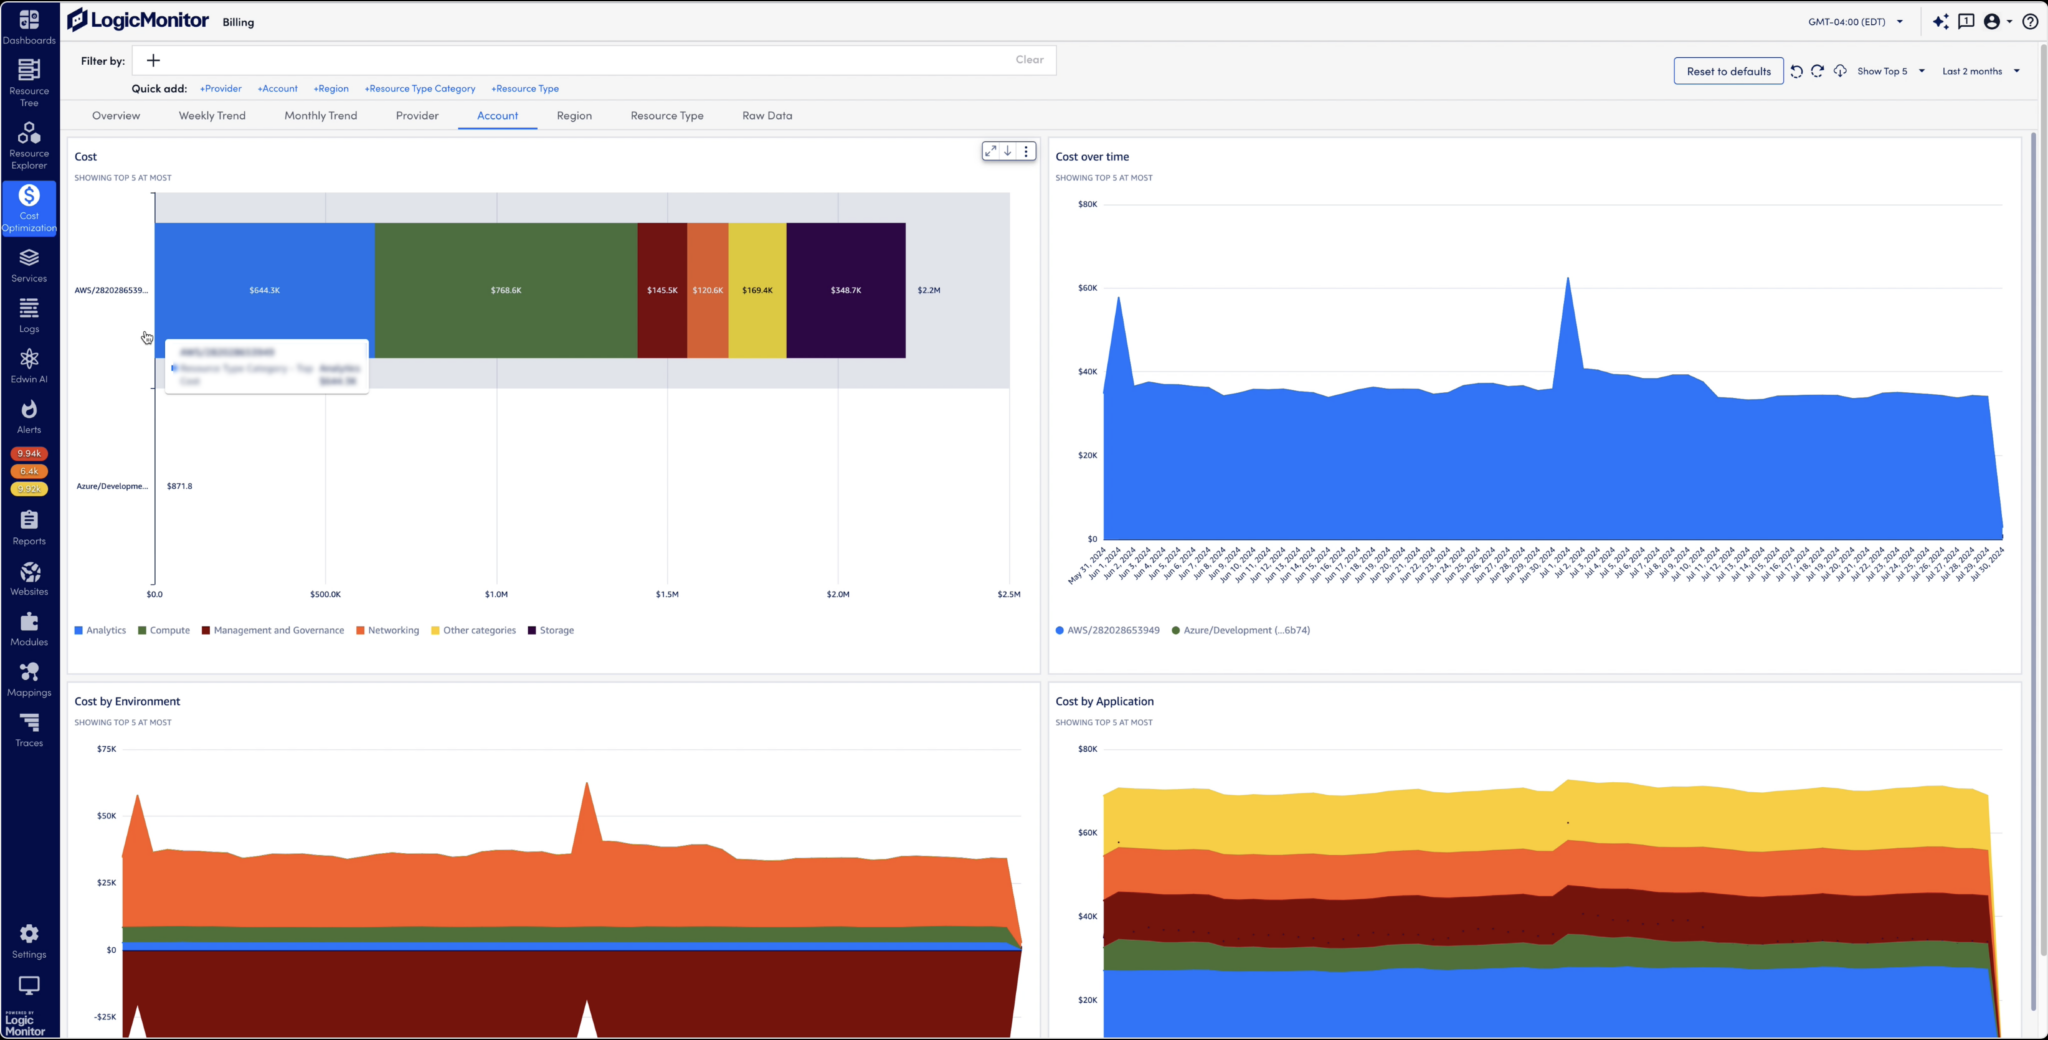
Task: Export dashboard using the cloud download icon
Action: coord(1840,71)
